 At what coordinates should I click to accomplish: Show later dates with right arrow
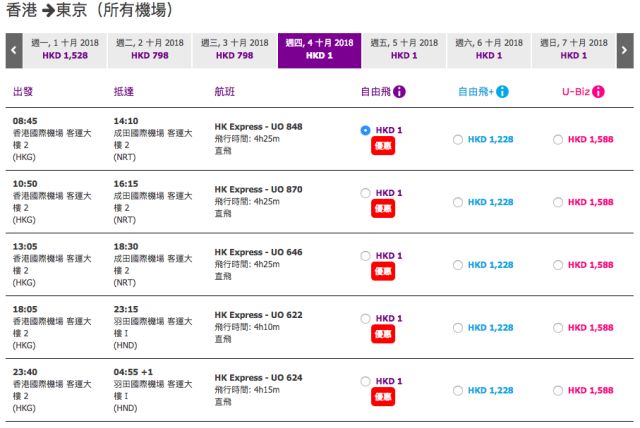pos(625,51)
